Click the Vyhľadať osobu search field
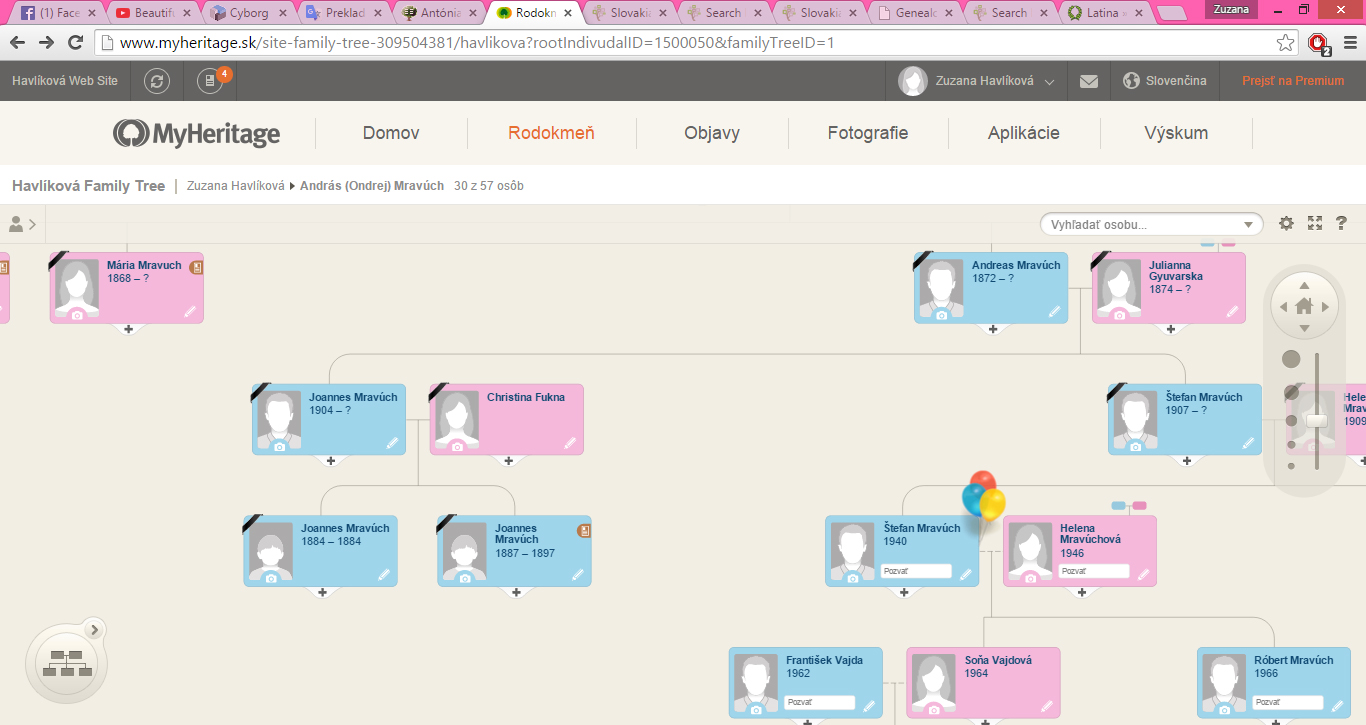 pyautogui.click(x=1140, y=225)
